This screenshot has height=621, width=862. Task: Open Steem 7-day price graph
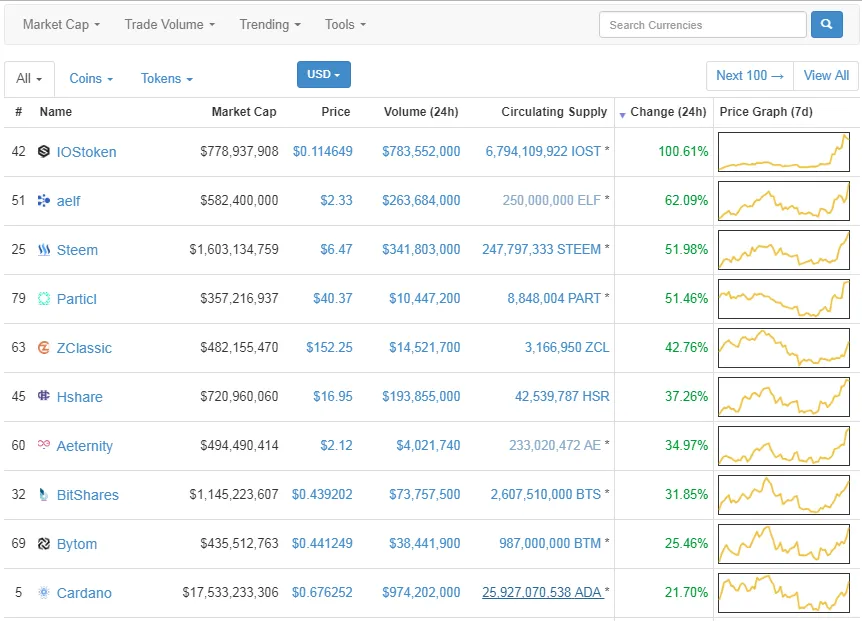(x=784, y=249)
